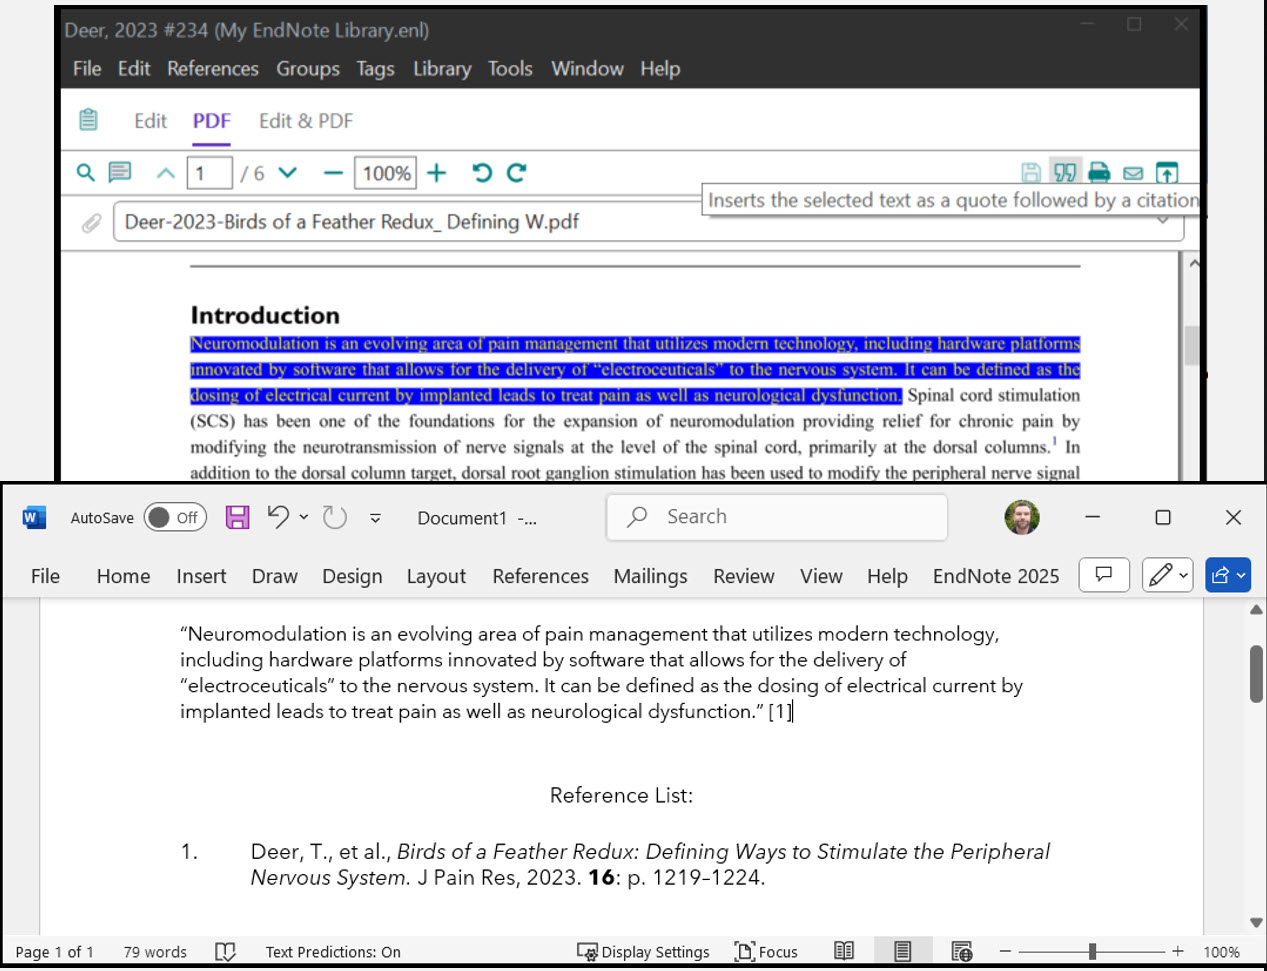
Task: Toggle AutoSave switch in Word
Action: tap(175, 517)
